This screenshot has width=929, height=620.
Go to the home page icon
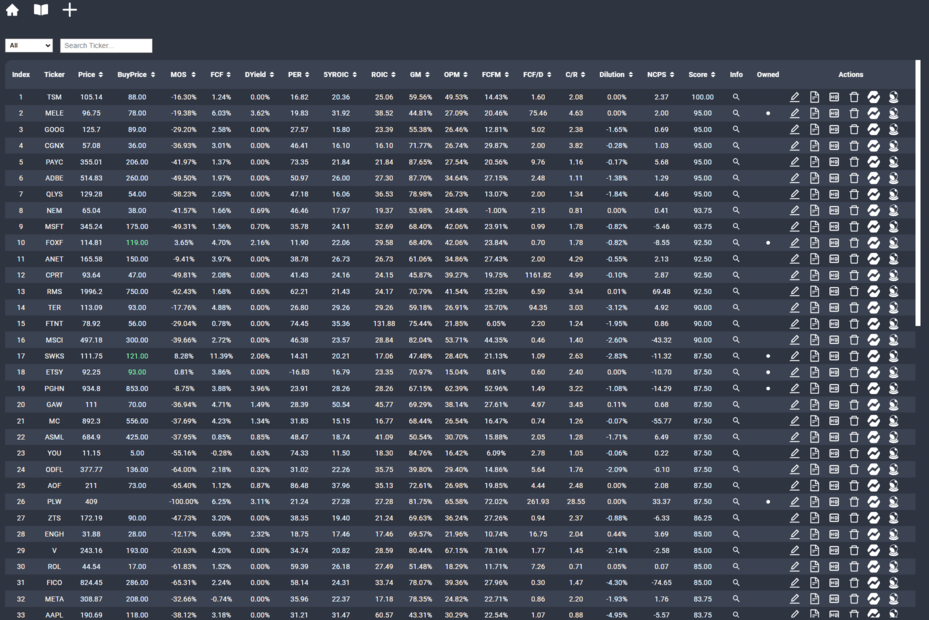tap(12, 10)
